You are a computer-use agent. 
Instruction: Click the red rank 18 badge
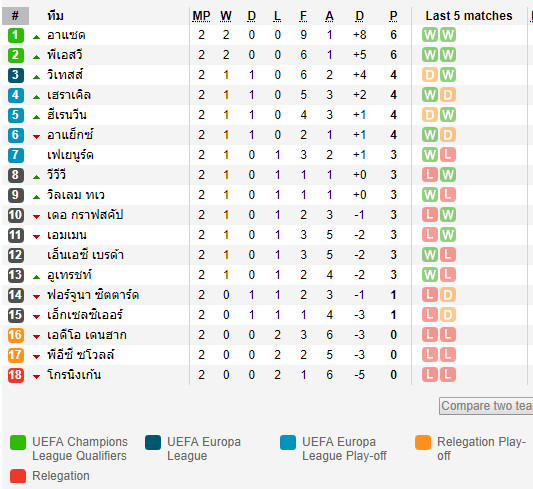(16, 375)
